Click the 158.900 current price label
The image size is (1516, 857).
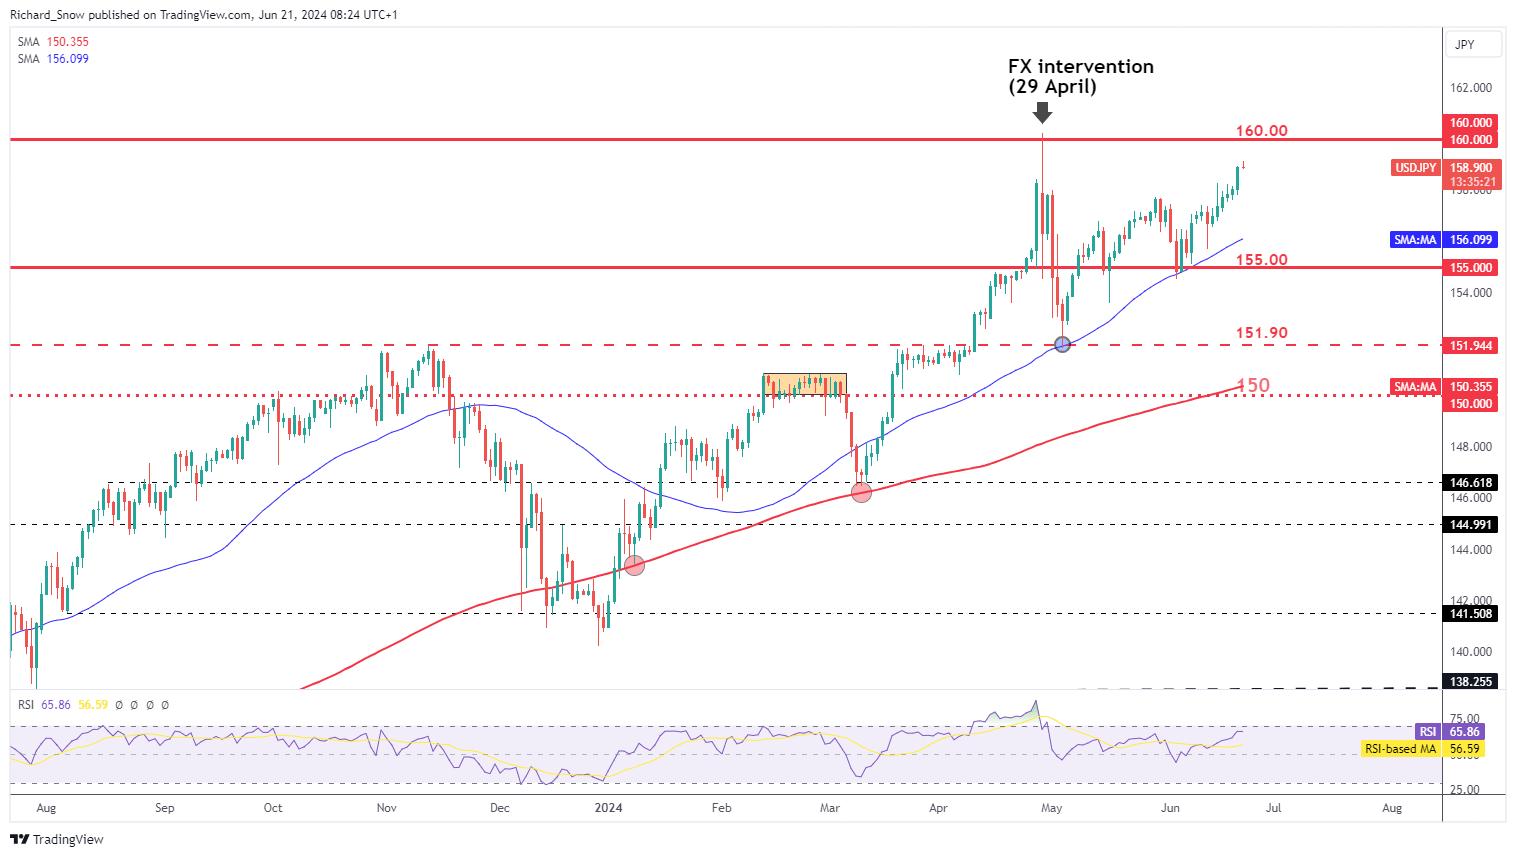(x=1471, y=168)
